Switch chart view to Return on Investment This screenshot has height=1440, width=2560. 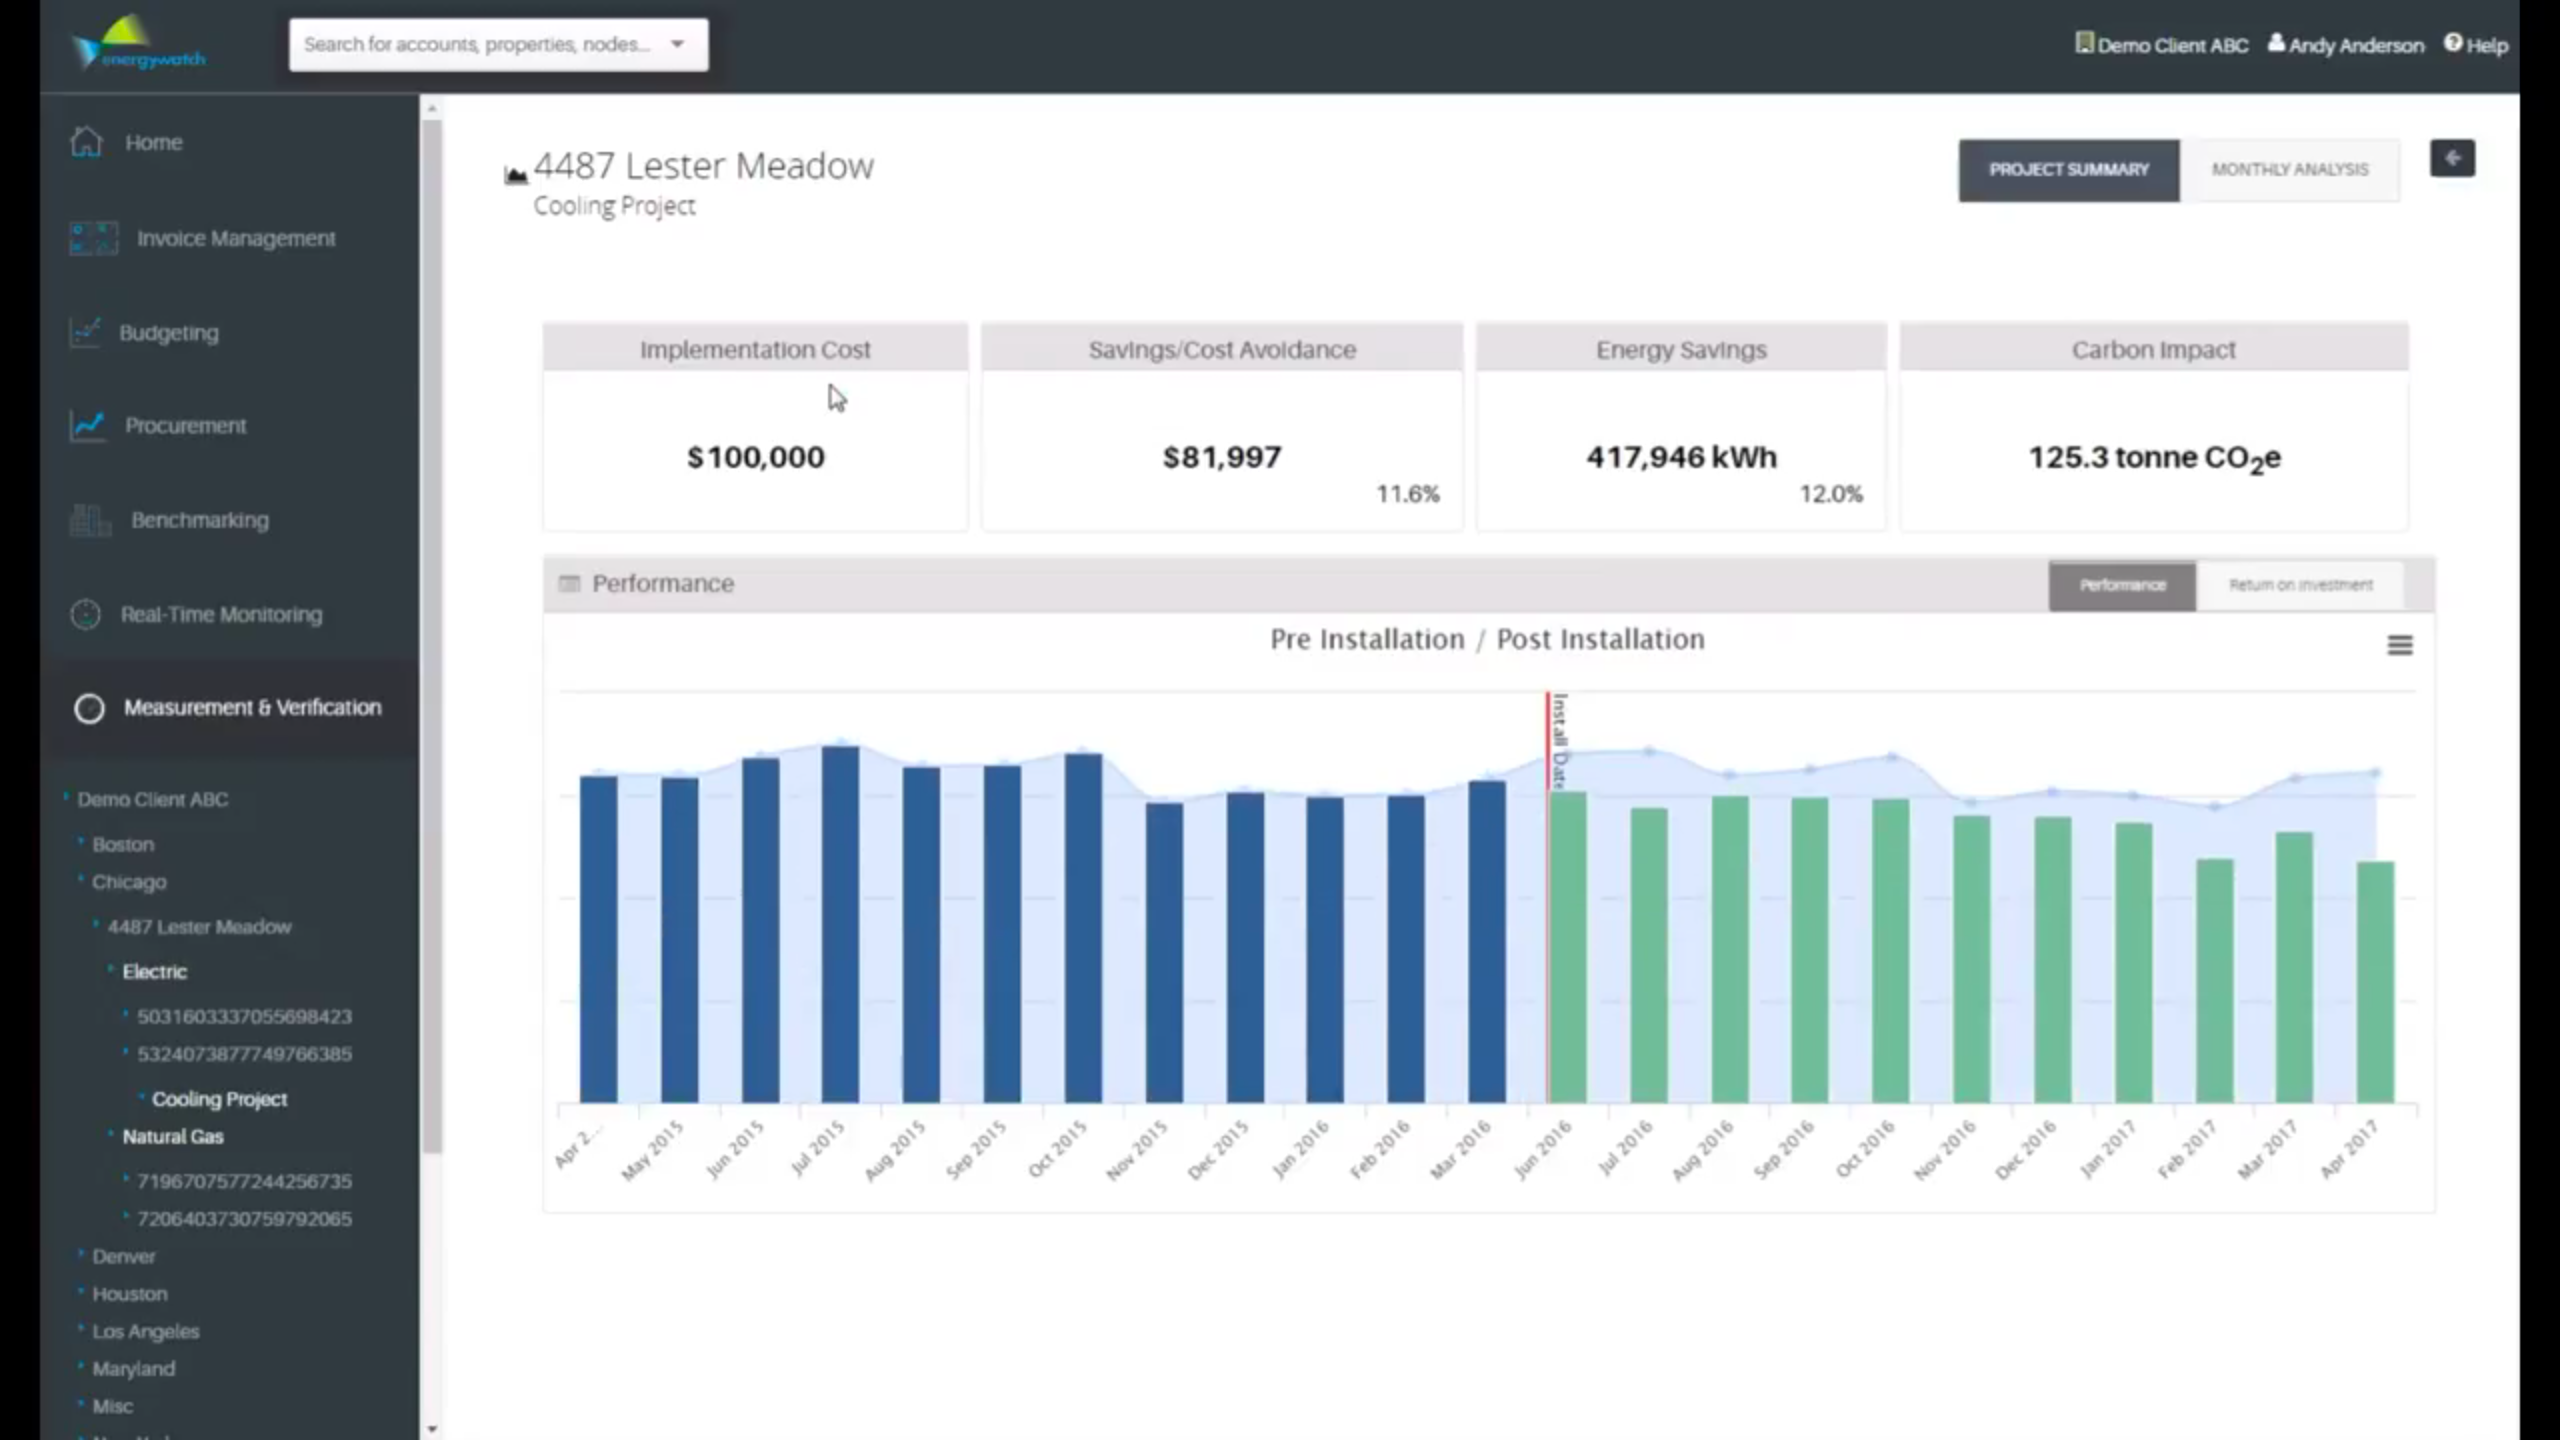(x=2300, y=585)
